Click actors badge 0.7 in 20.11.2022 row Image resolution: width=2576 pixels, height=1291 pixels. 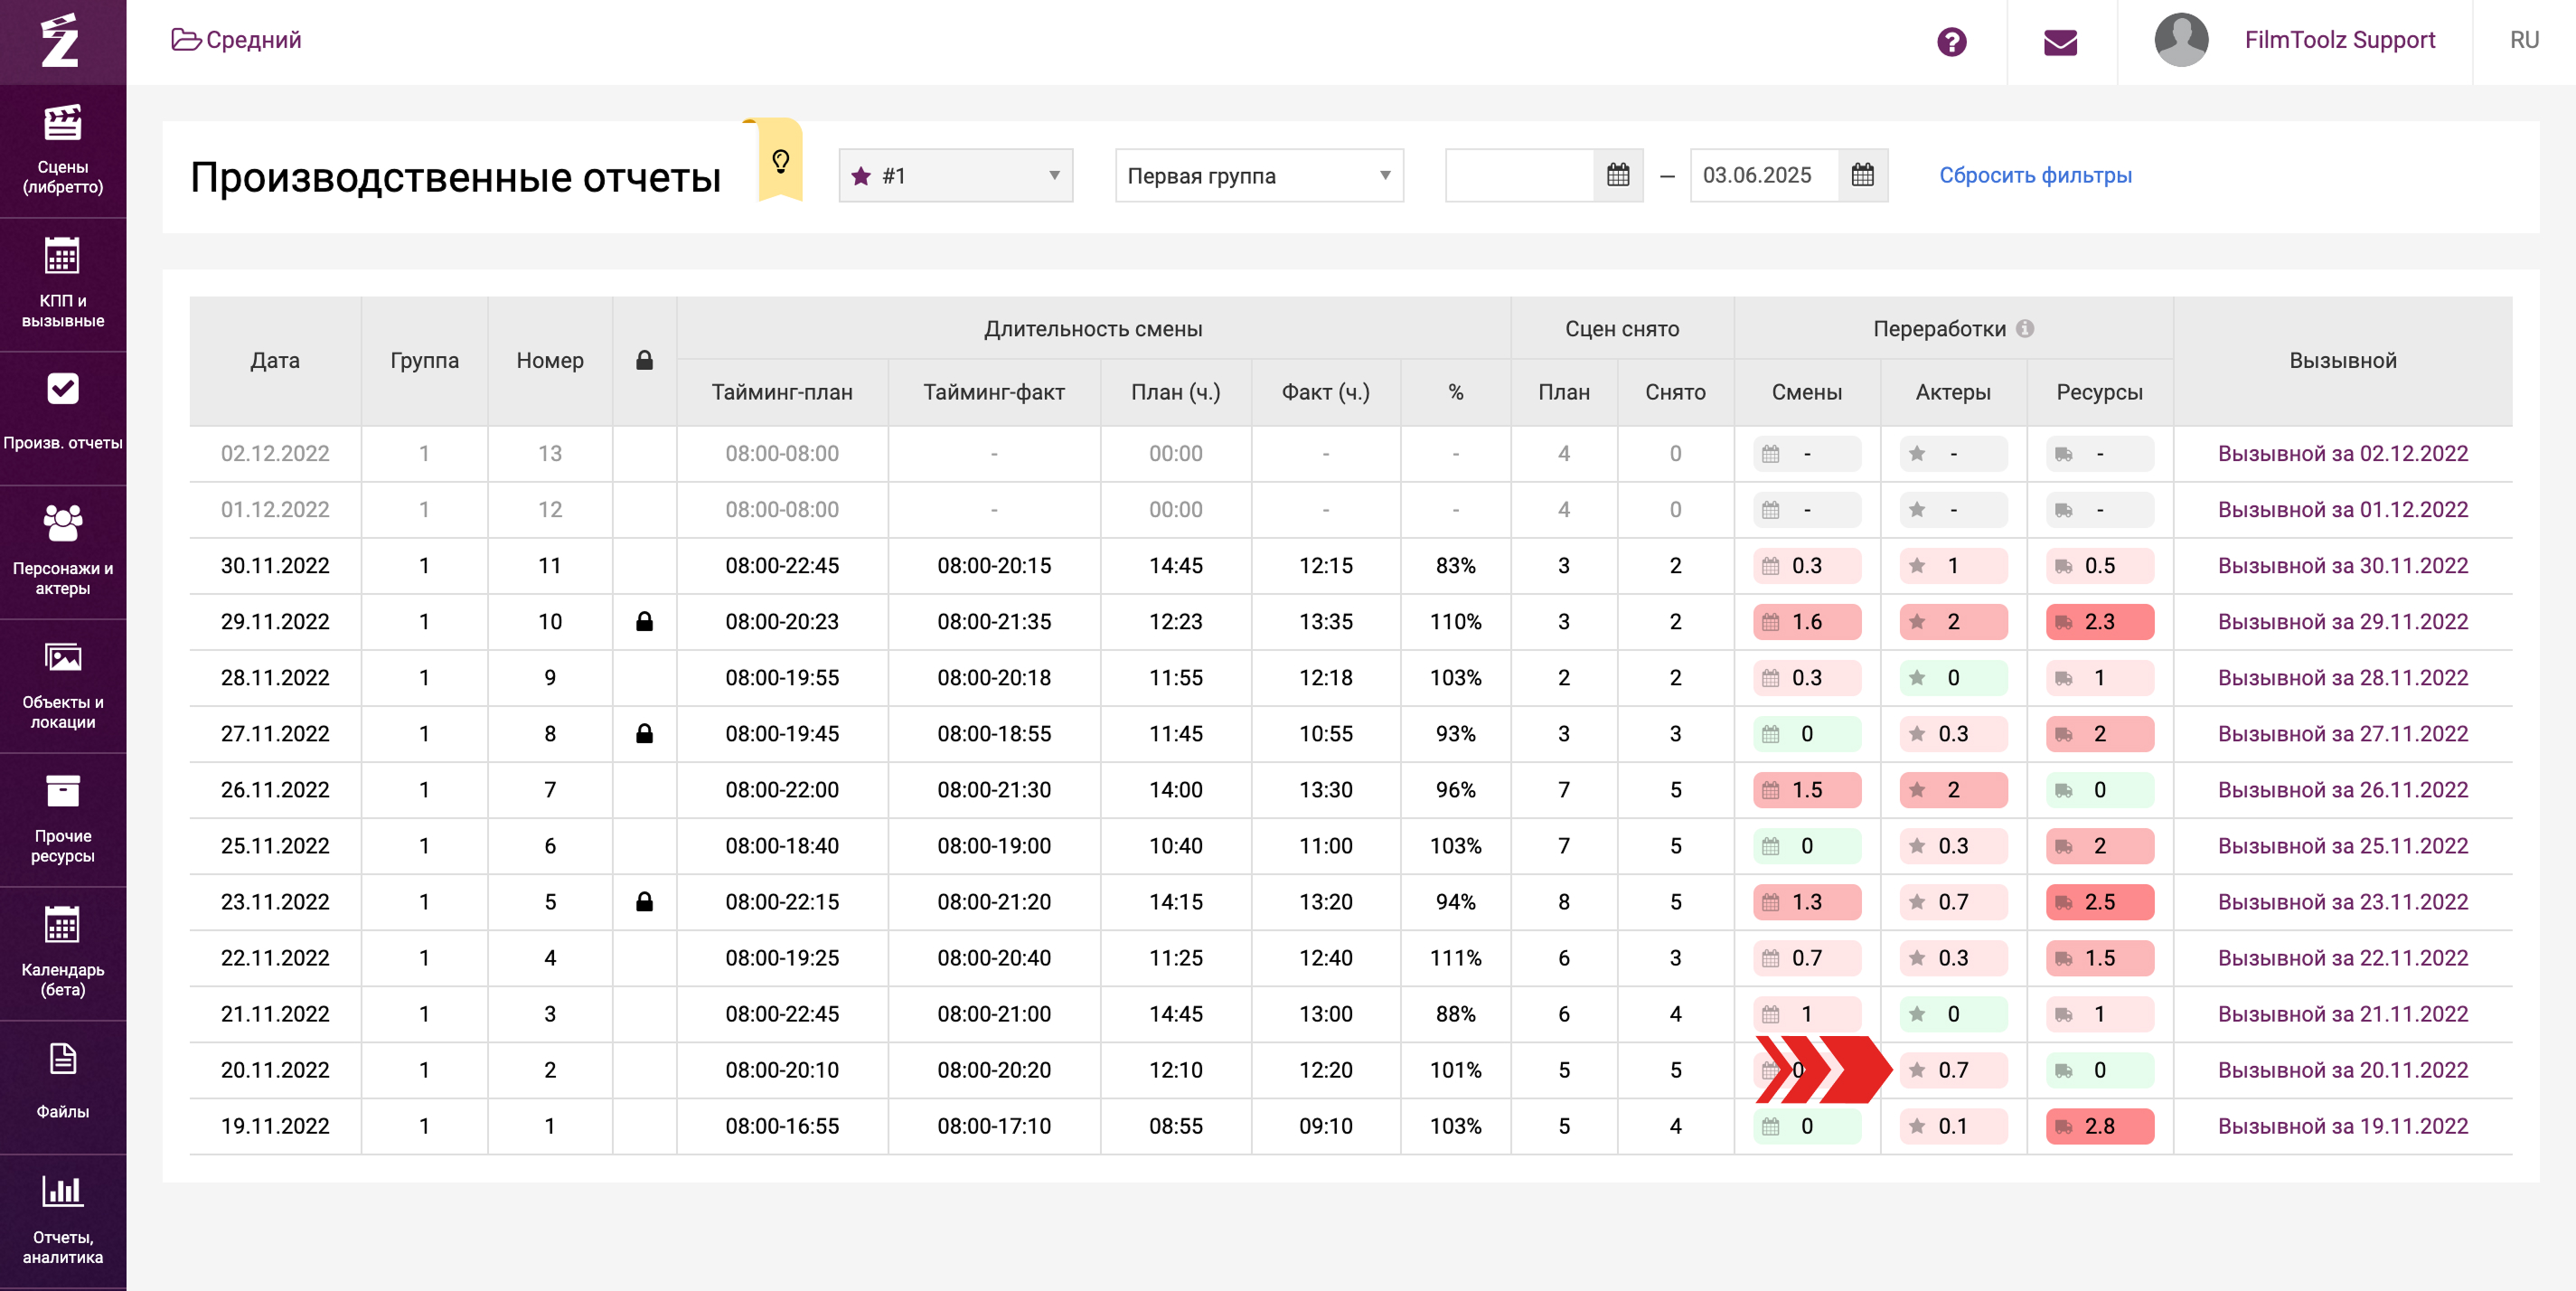click(x=1953, y=1069)
